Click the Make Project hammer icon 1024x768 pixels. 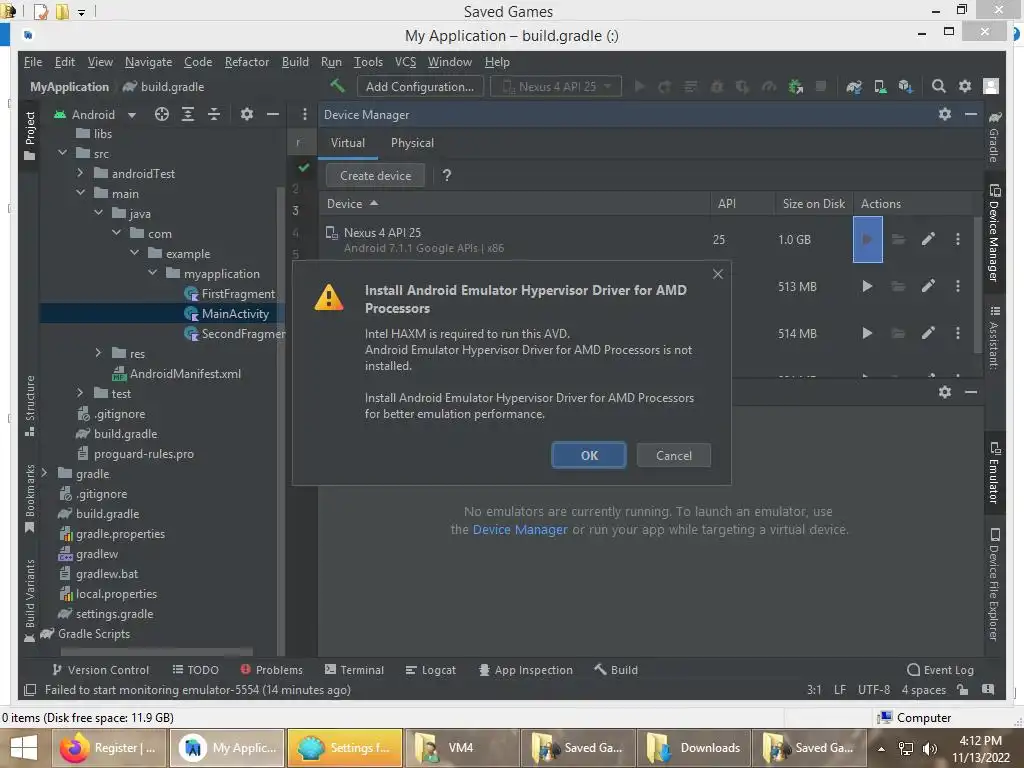[x=337, y=86]
